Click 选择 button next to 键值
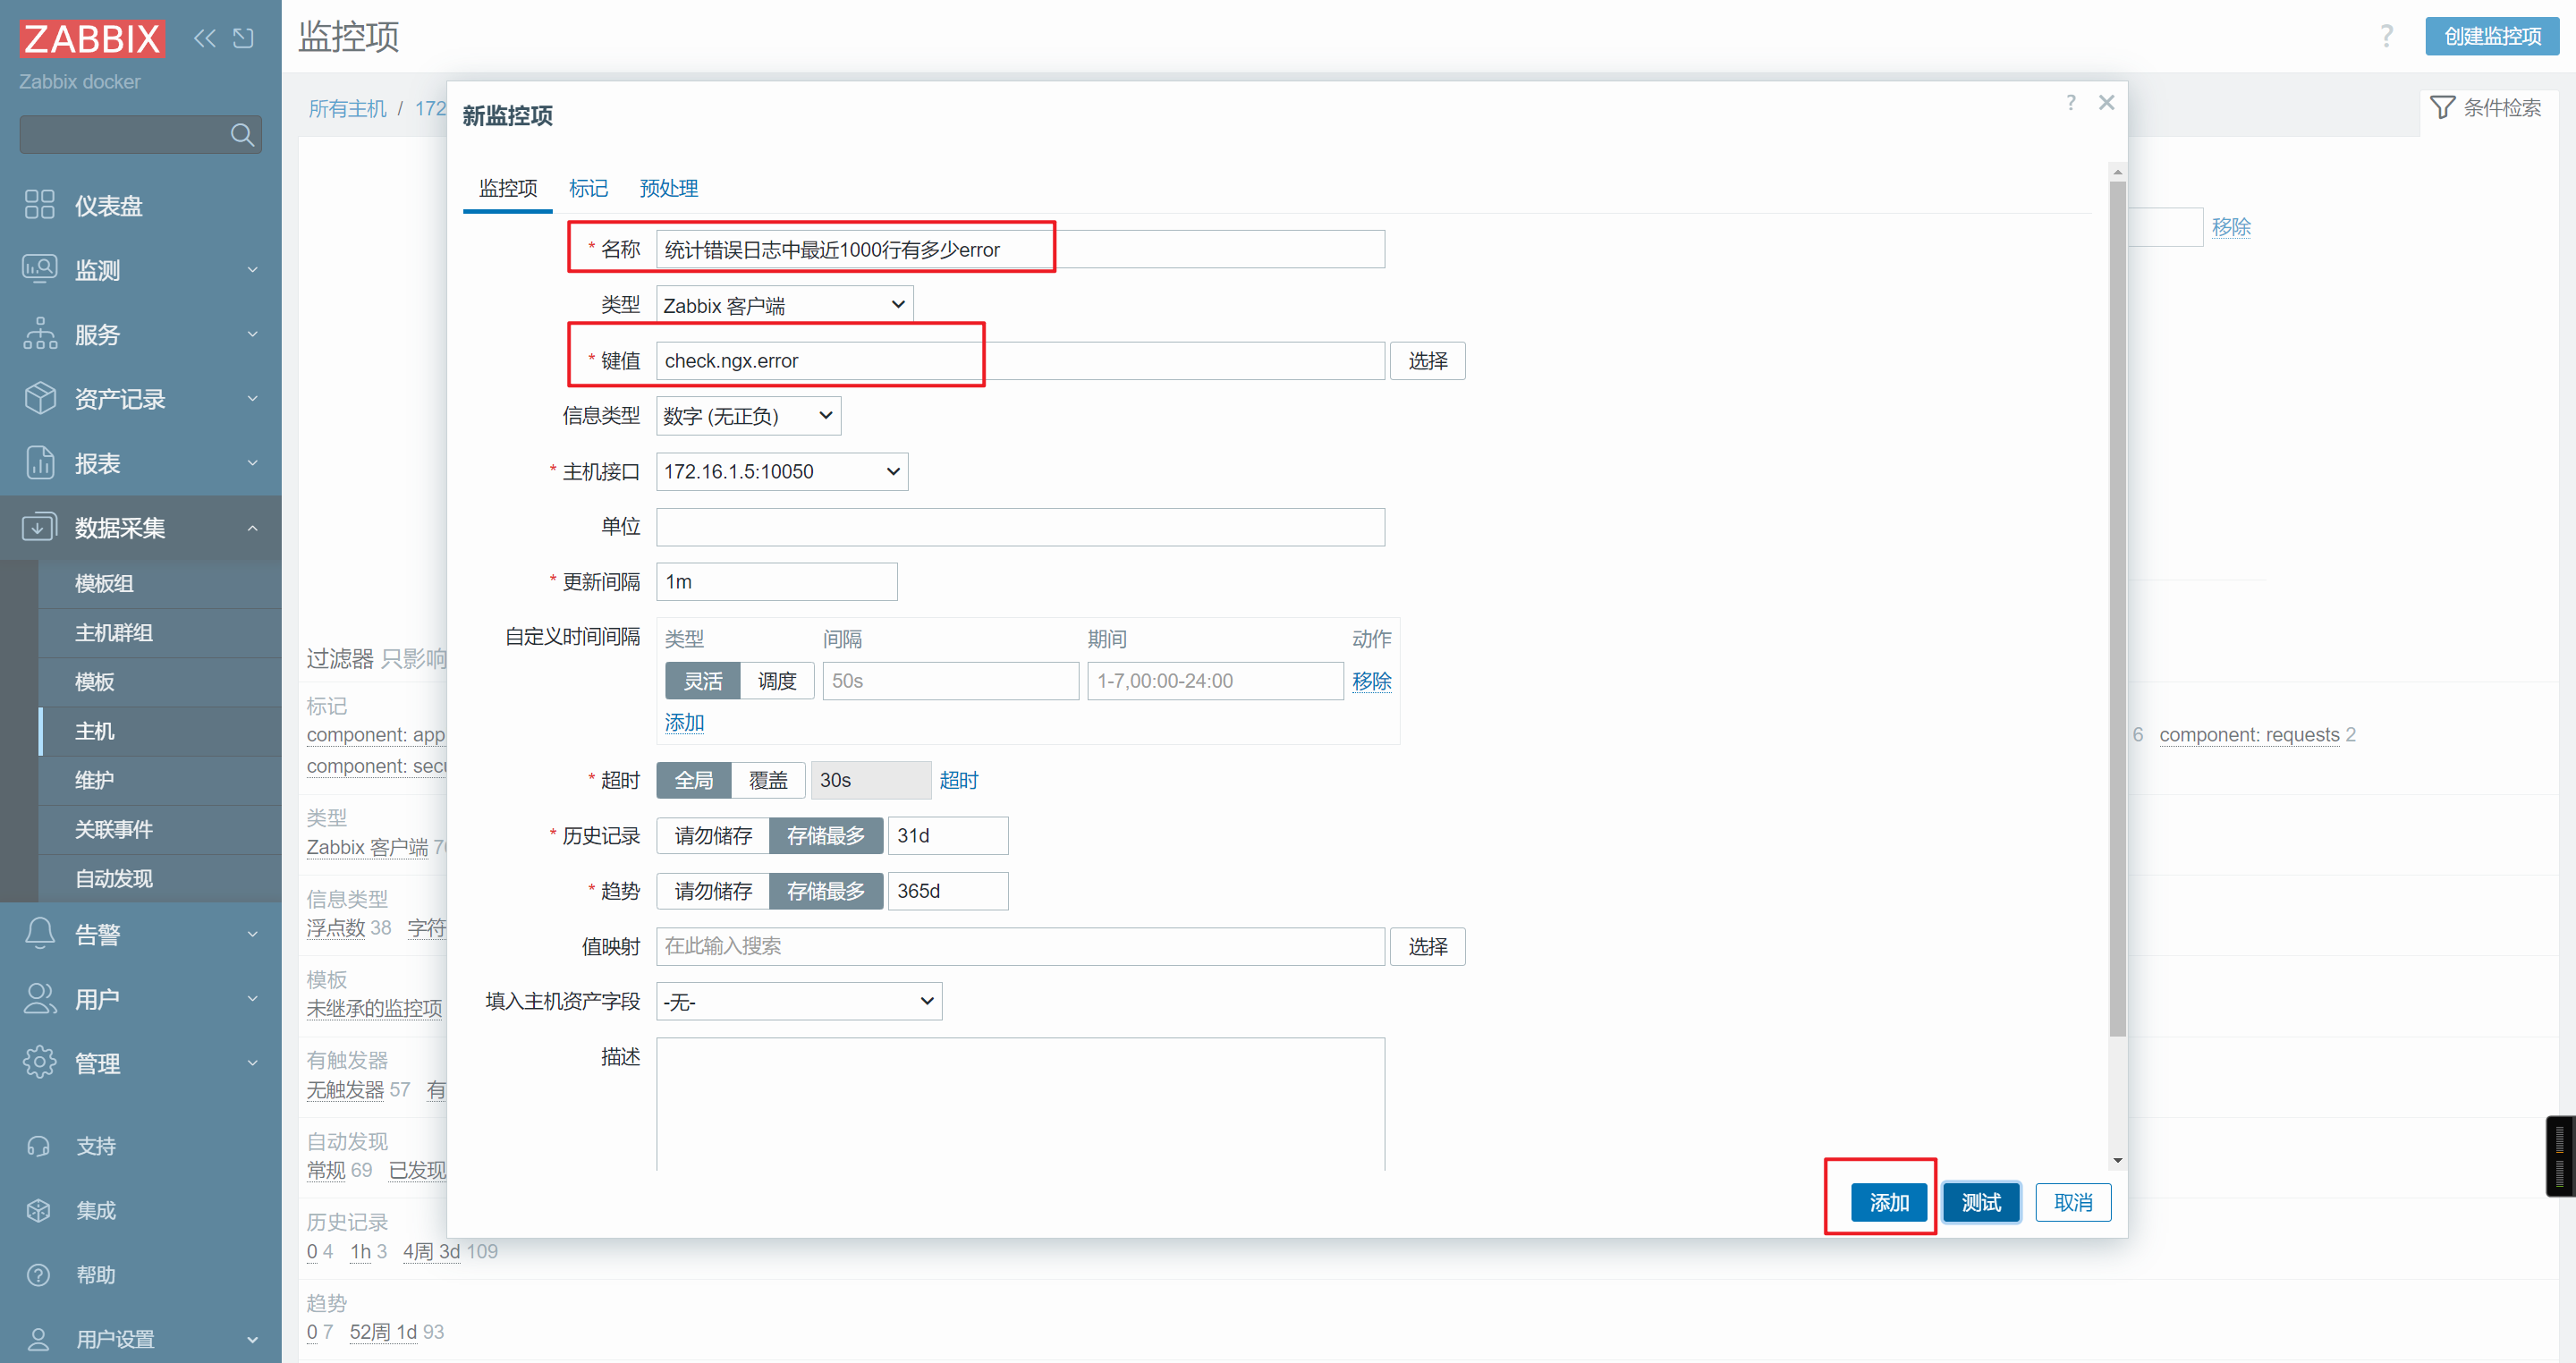2576x1363 pixels. pyautogui.click(x=1428, y=361)
